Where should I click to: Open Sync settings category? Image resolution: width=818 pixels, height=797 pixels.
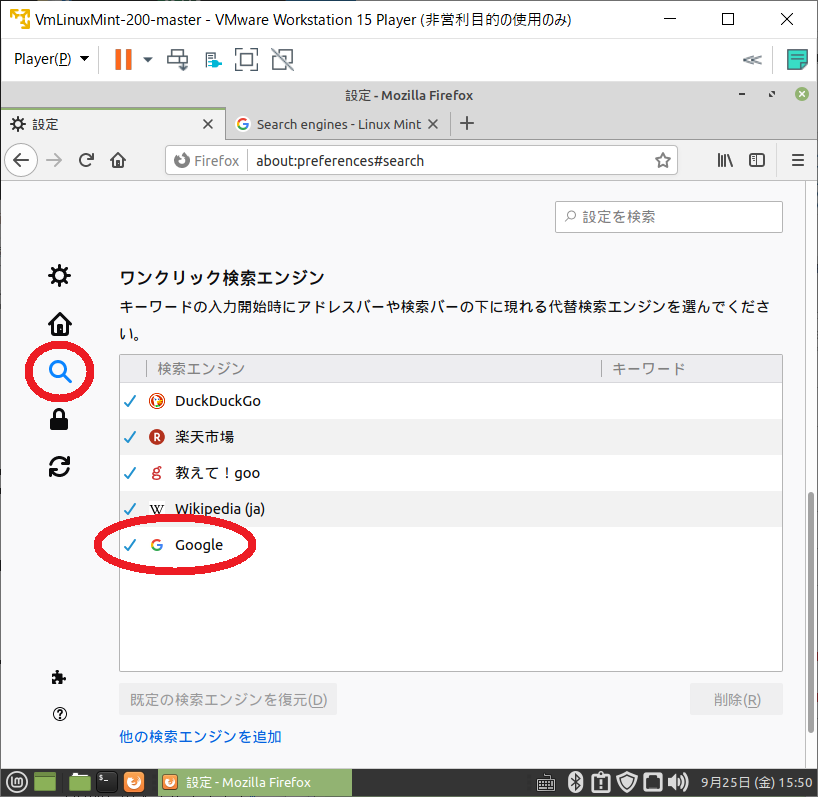59,467
